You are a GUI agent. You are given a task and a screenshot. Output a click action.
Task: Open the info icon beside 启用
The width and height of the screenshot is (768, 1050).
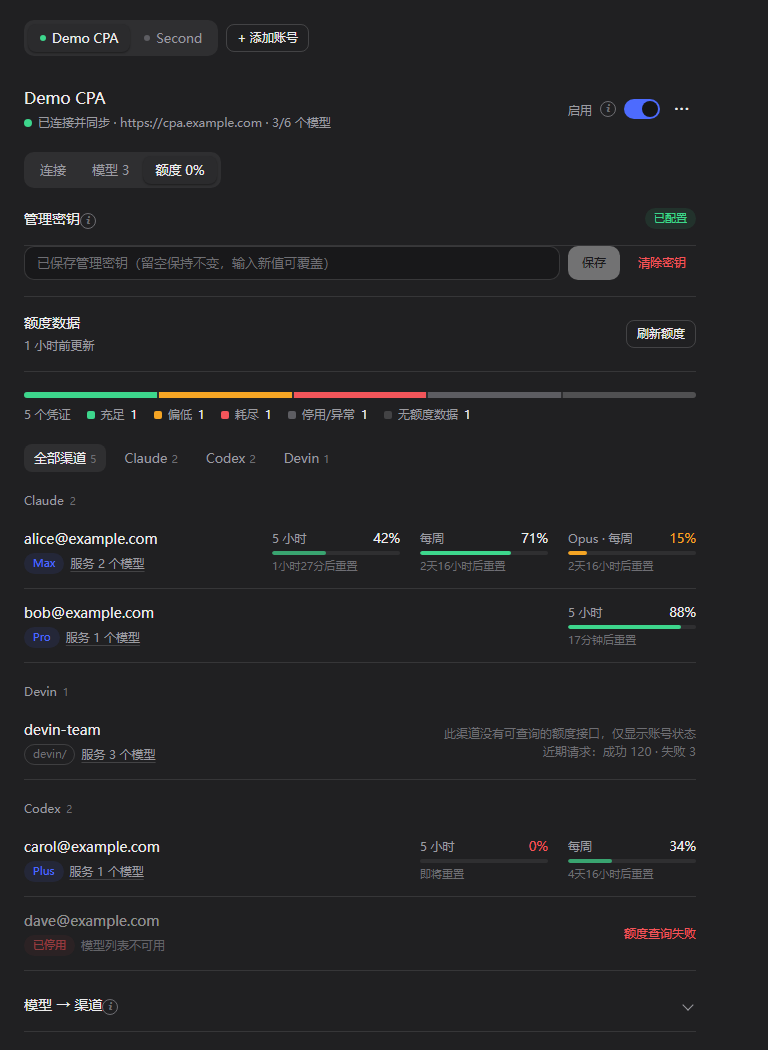pyautogui.click(x=608, y=109)
